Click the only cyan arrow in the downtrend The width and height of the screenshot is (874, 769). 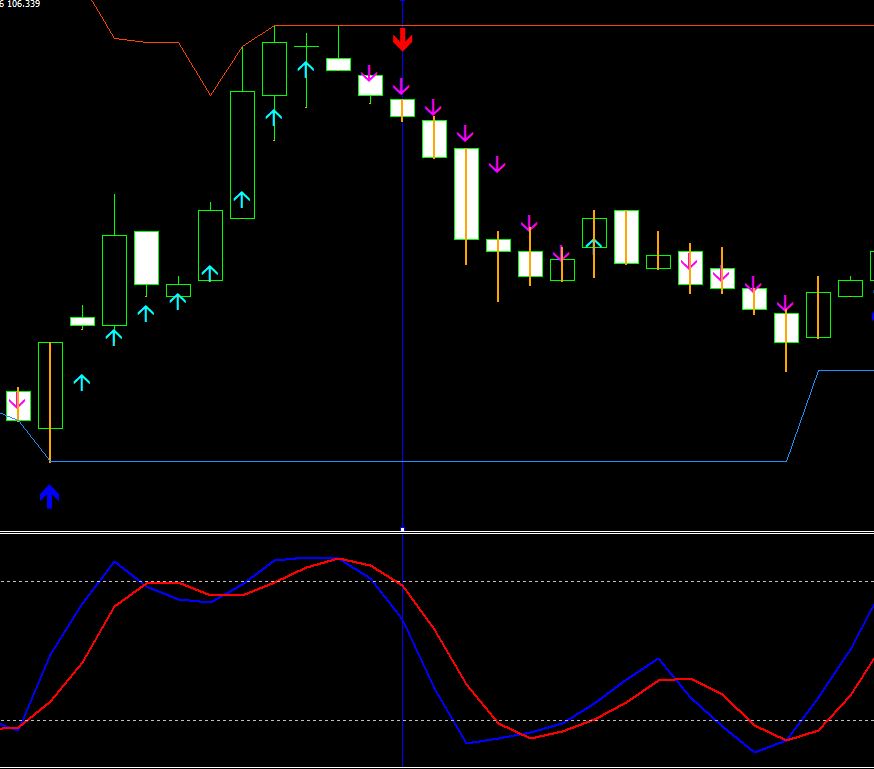pos(594,243)
